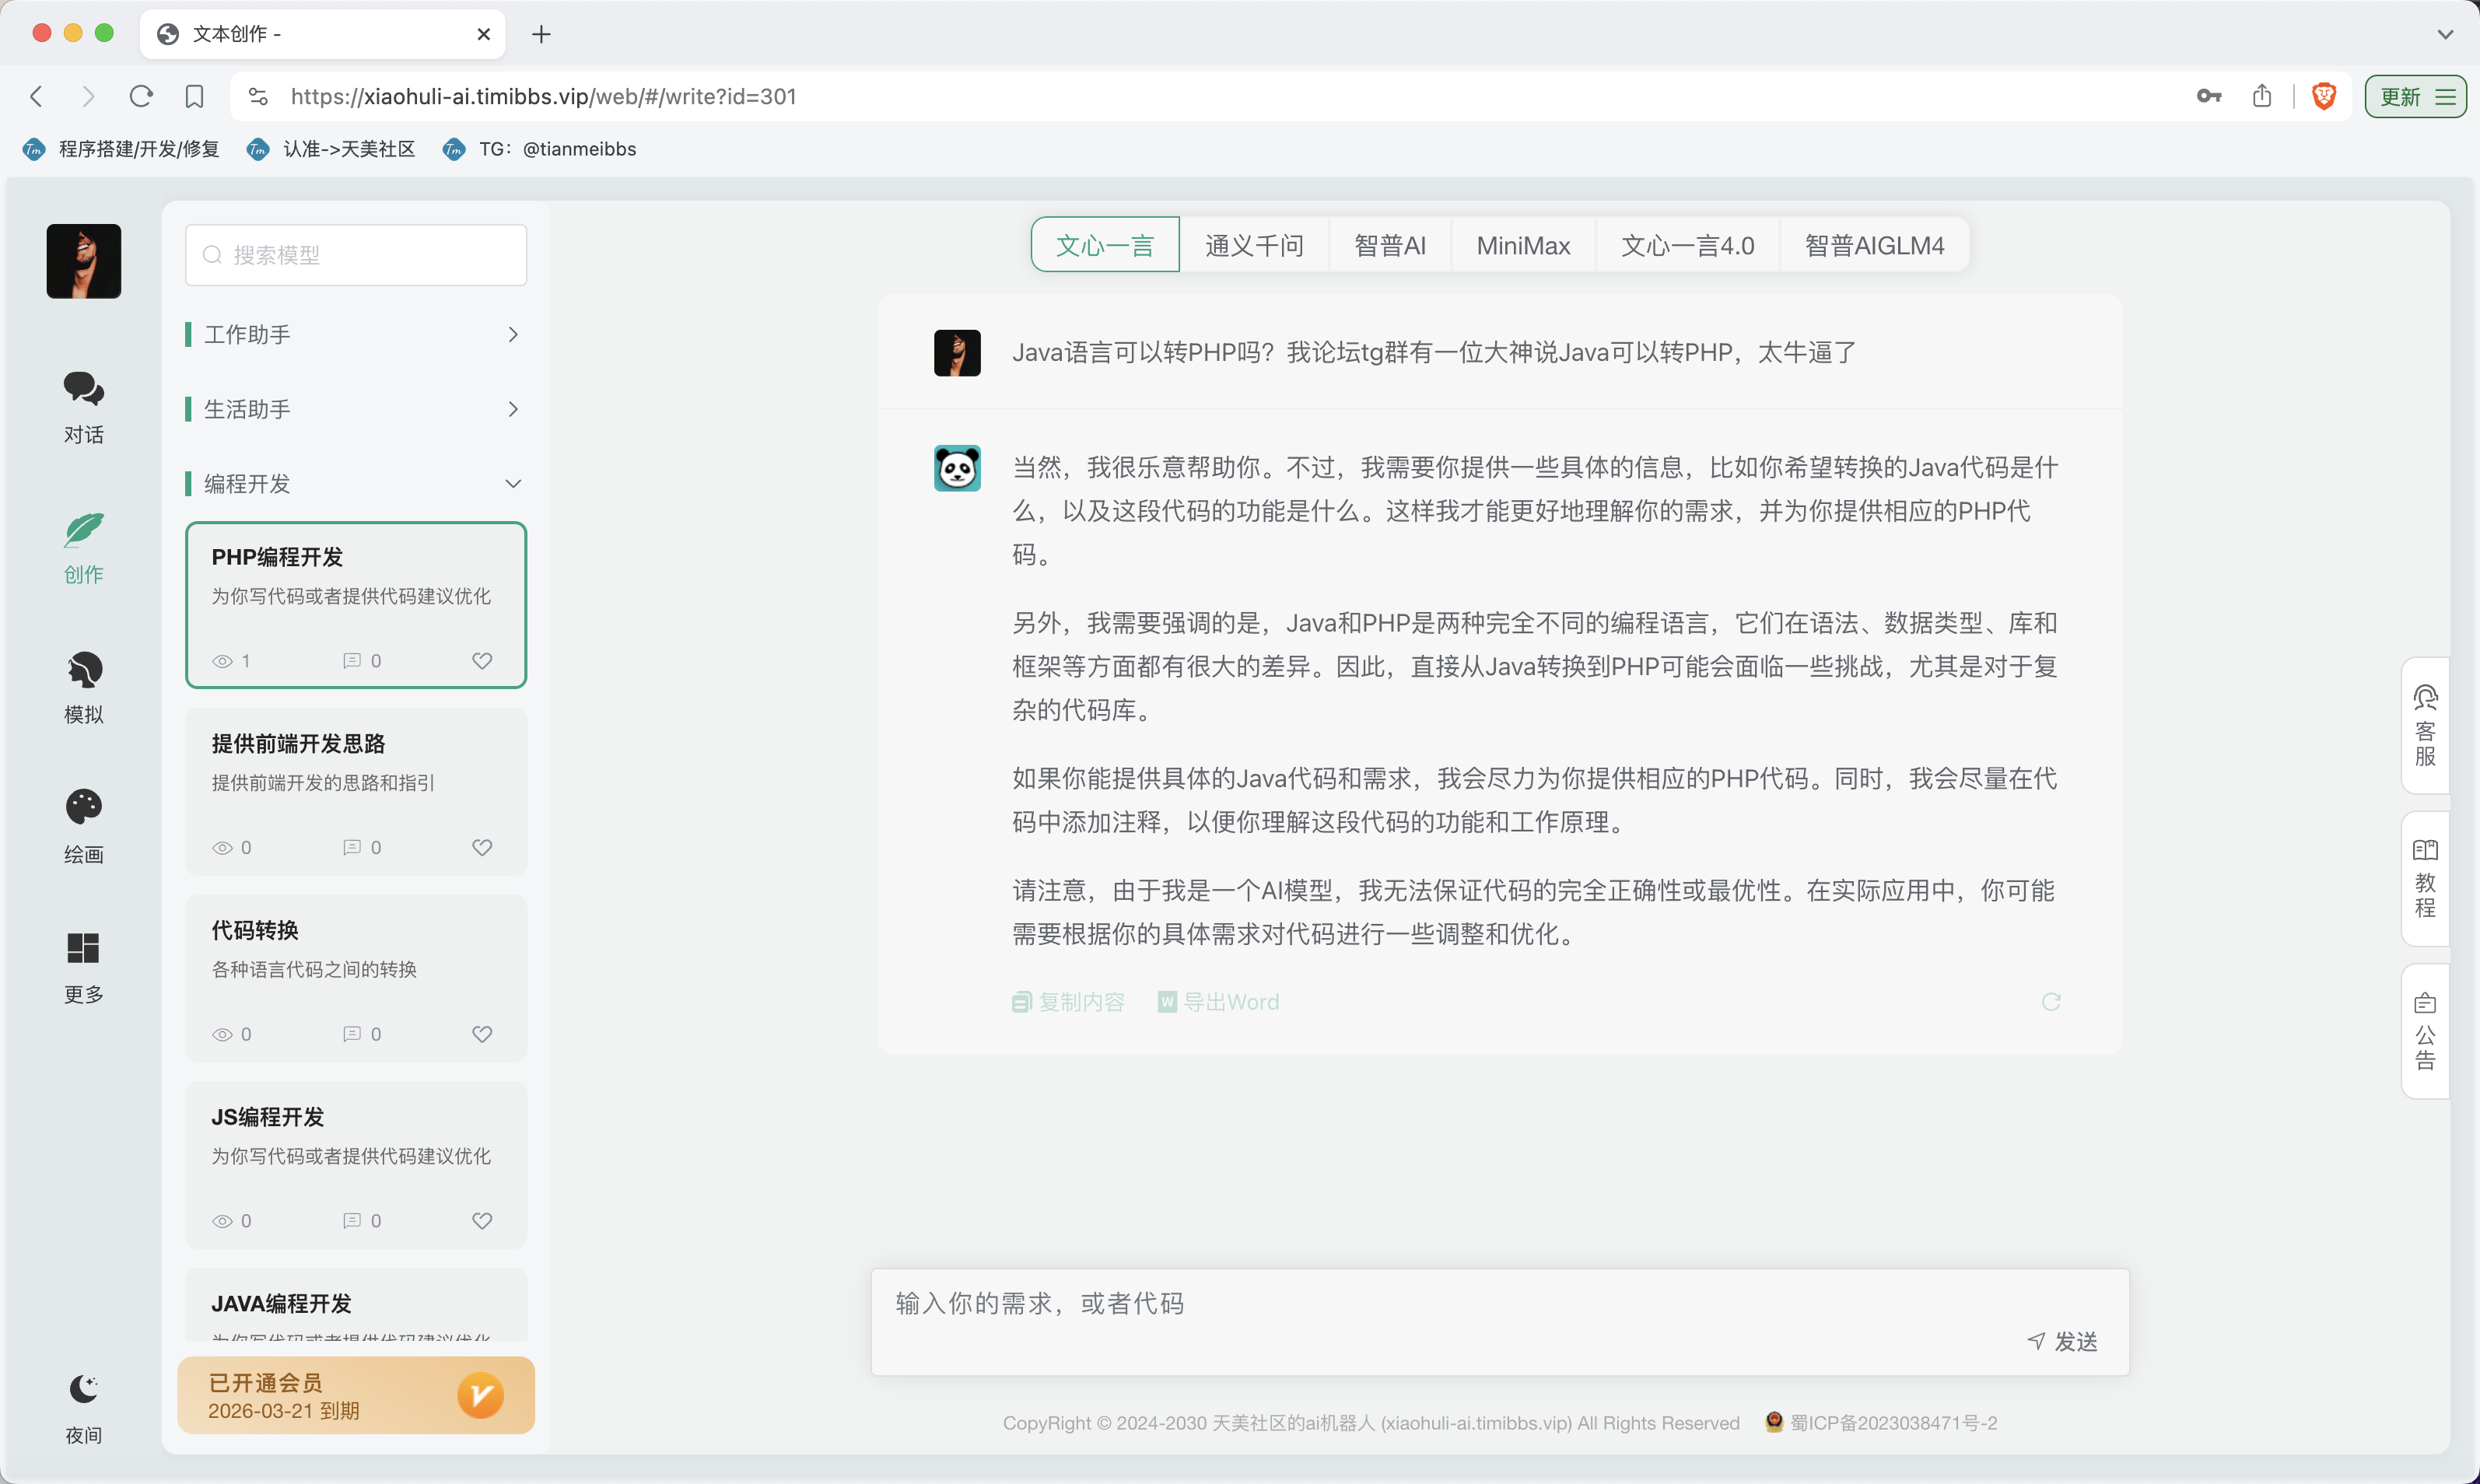
Task: Click the 已开通会员 membership banner
Action: [356, 1395]
